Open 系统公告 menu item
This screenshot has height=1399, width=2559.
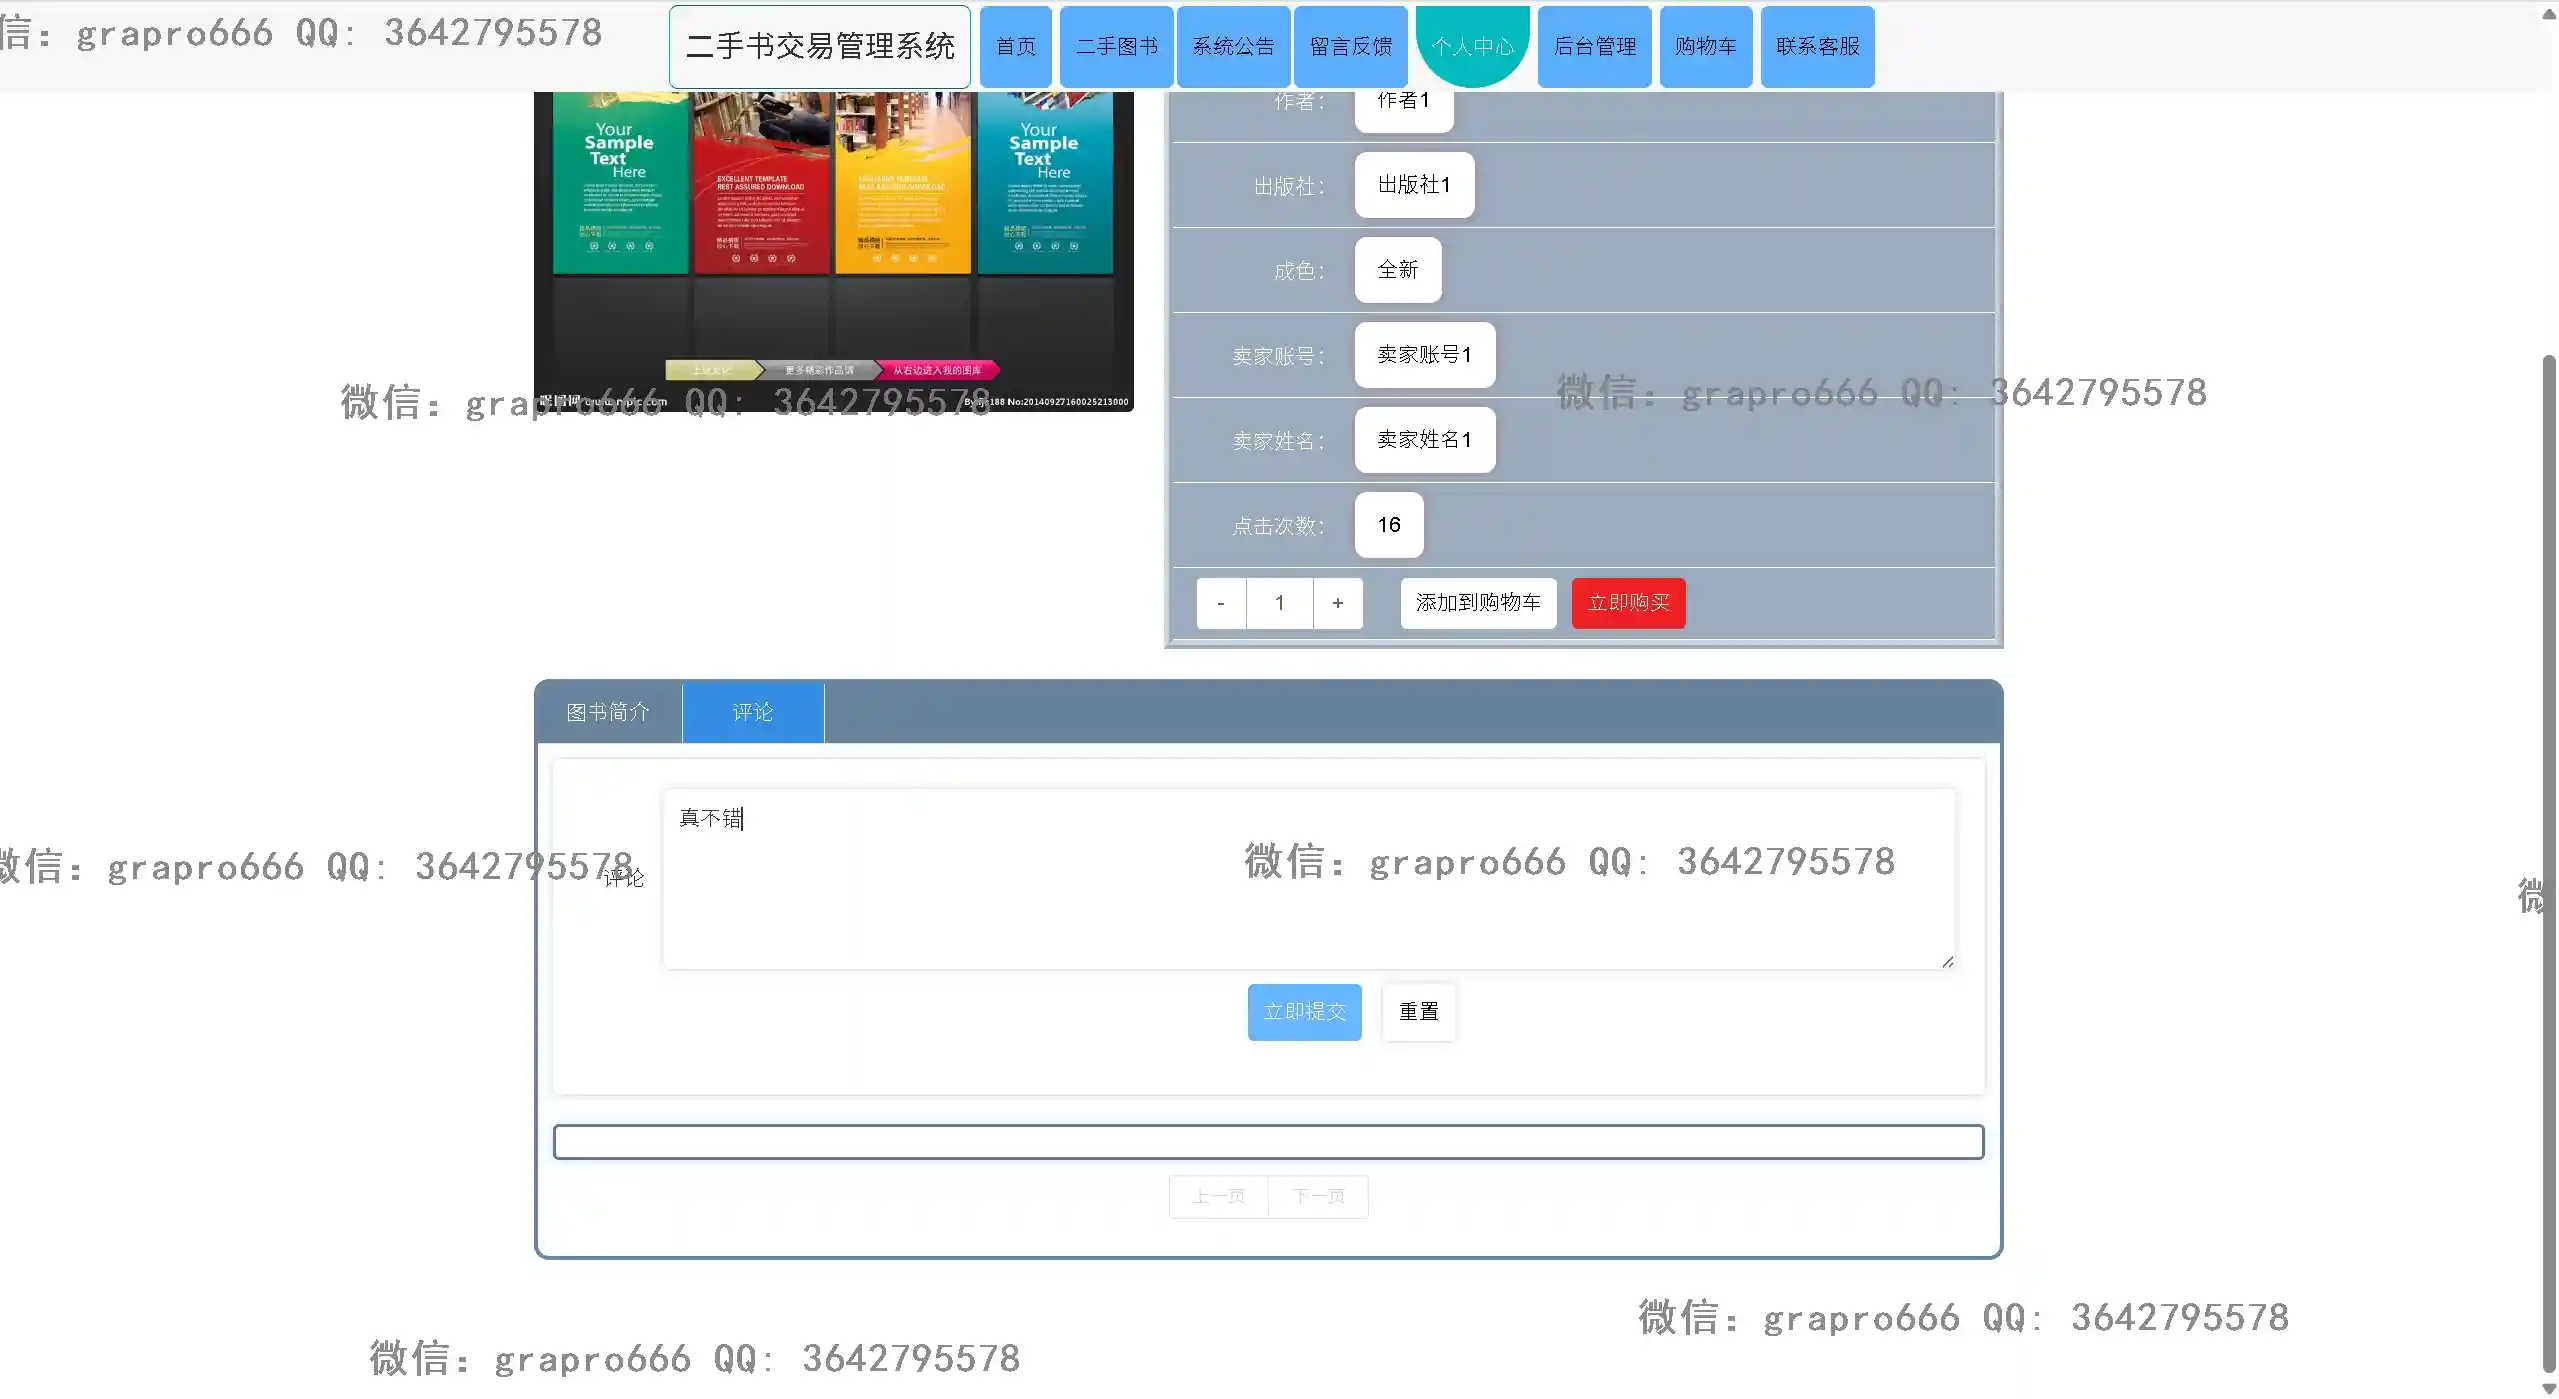click(1233, 47)
